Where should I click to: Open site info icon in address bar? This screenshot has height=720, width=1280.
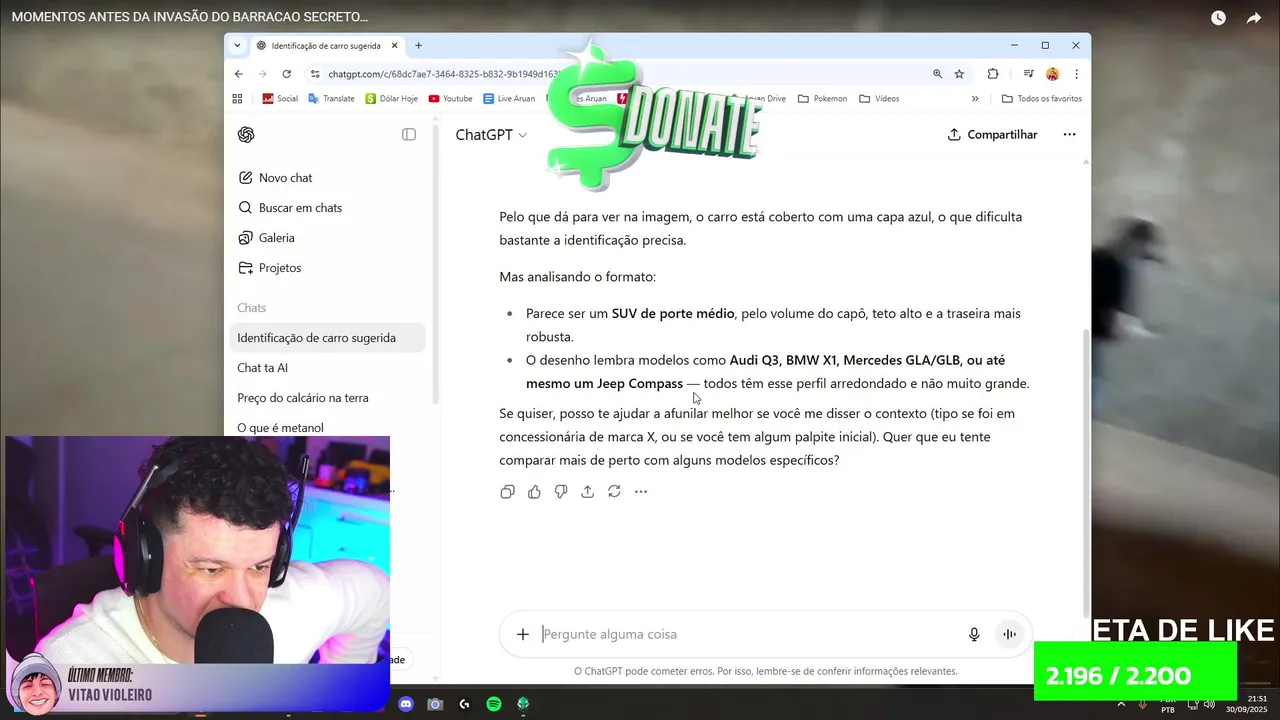315,74
